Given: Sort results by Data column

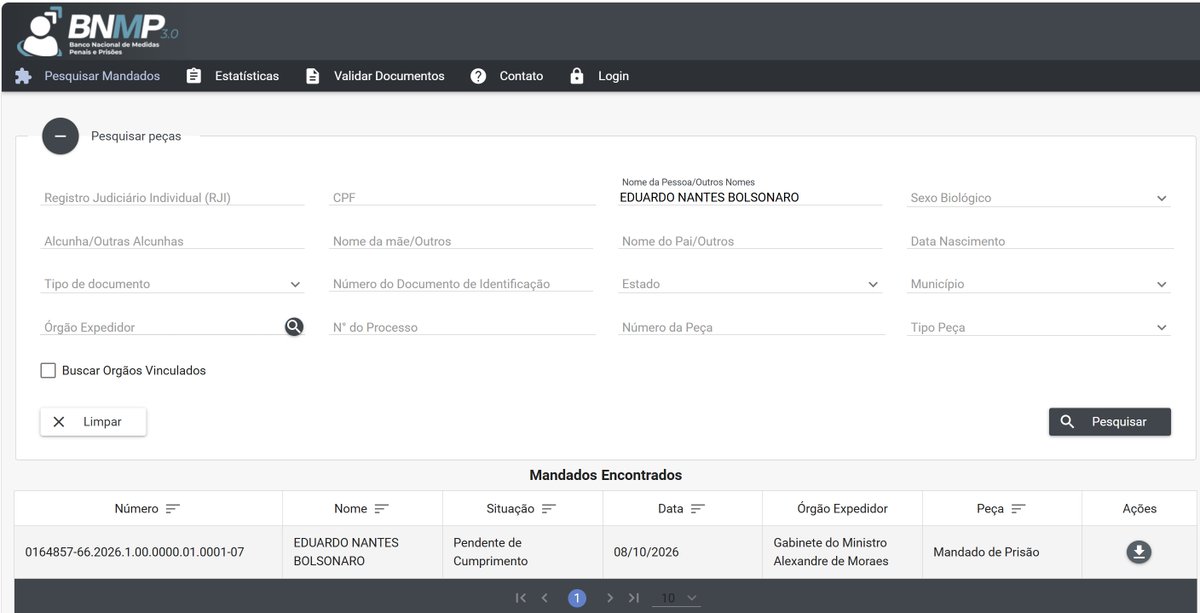Looking at the screenshot, I should pyautogui.click(x=698, y=509).
